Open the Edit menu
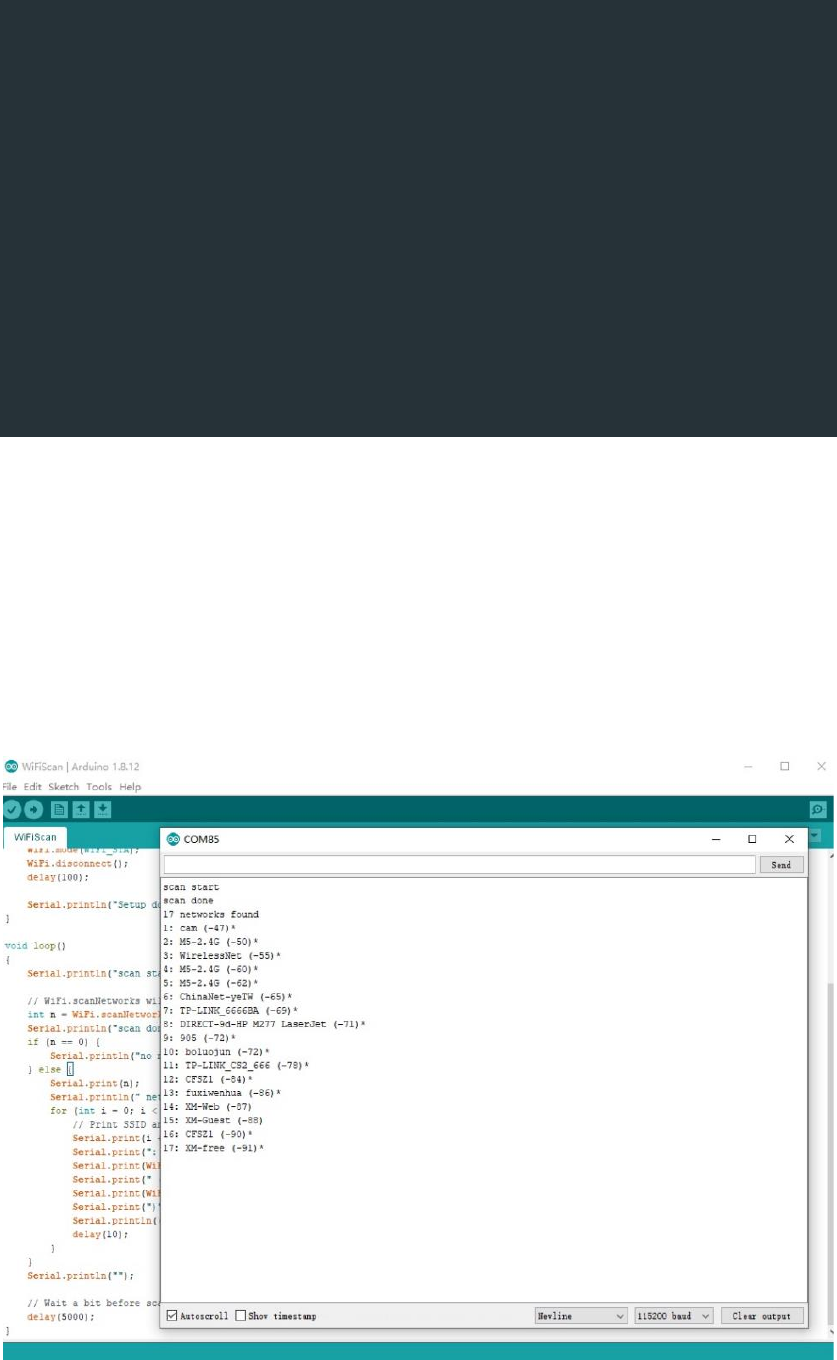Viewport: 837px width, 1360px height. click(33, 787)
